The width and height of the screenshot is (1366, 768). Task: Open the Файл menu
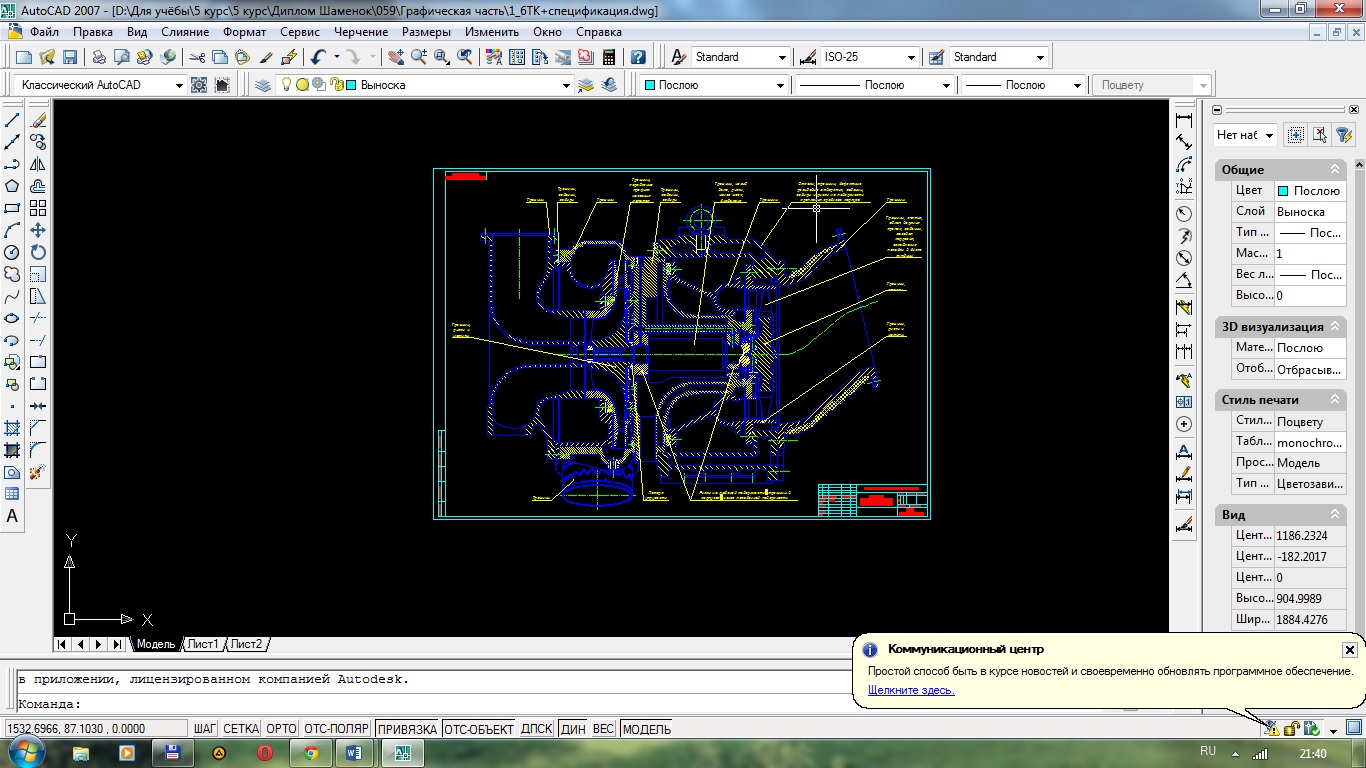(45, 32)
